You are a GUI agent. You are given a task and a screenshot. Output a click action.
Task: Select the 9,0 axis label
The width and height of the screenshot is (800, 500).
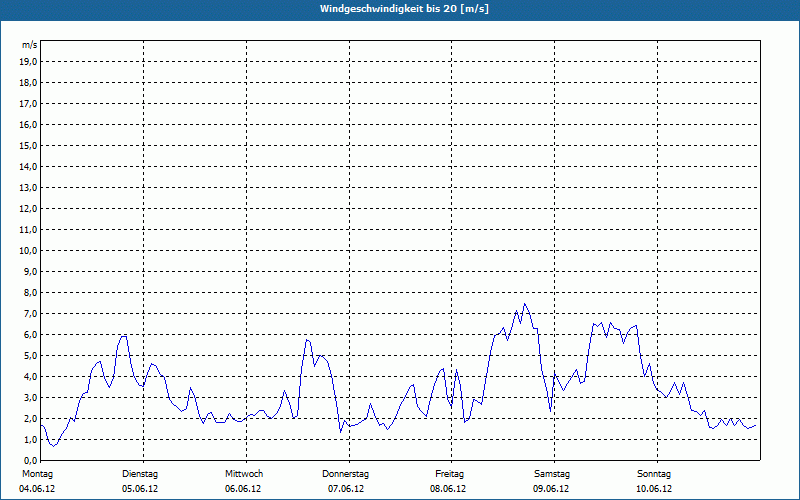pyautogui.click(x=30, y=271)
